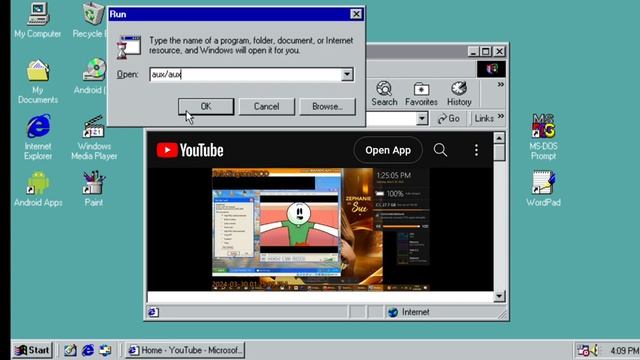Click the Go button beside address bar
The image size is (640, 360).
tap(449, 119)
